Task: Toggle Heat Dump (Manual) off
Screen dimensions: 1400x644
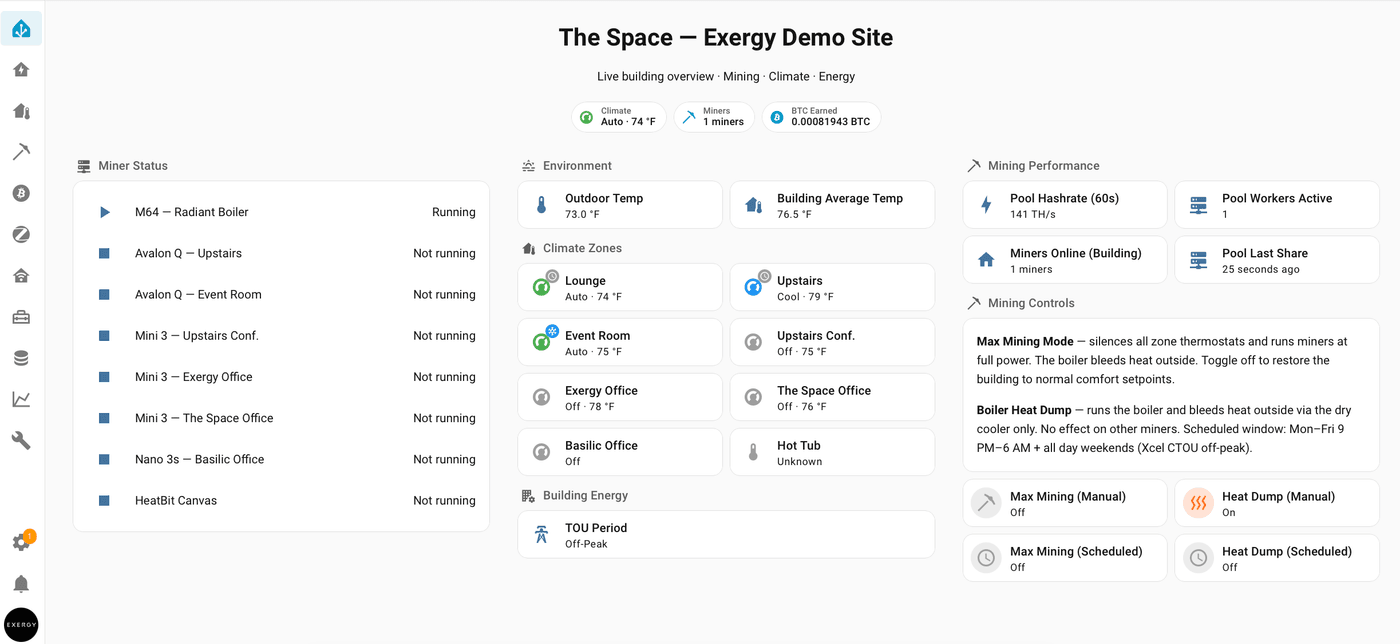Action: (1277, 503)
